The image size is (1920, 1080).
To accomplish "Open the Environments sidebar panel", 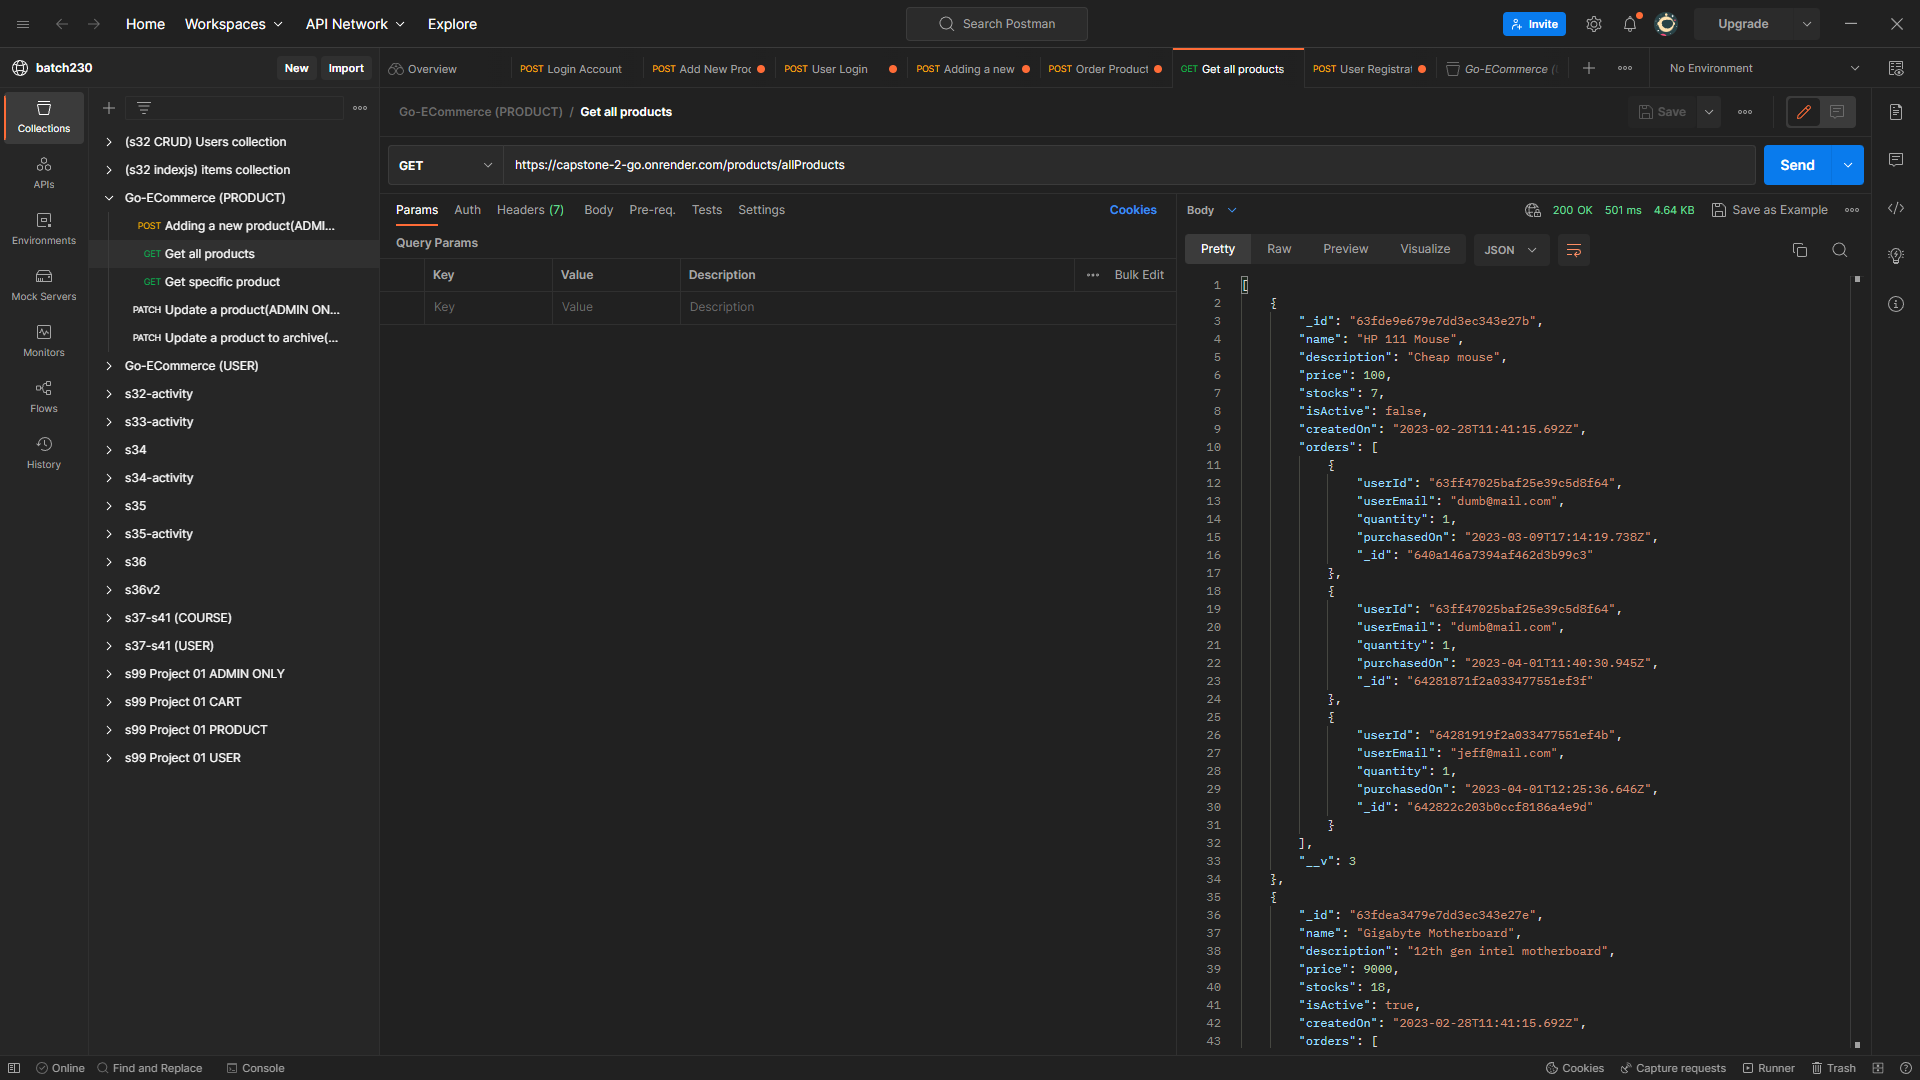I will (x=44, y=229).
